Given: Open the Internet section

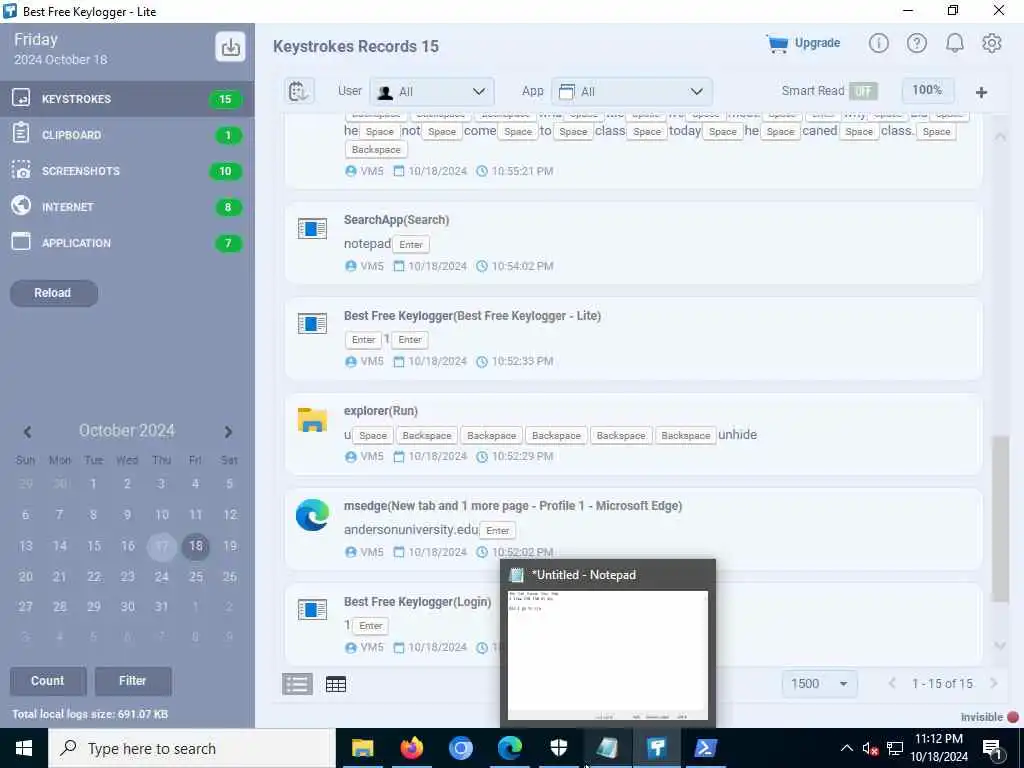Looking at the screenshot, I should (x=127, y=207).
